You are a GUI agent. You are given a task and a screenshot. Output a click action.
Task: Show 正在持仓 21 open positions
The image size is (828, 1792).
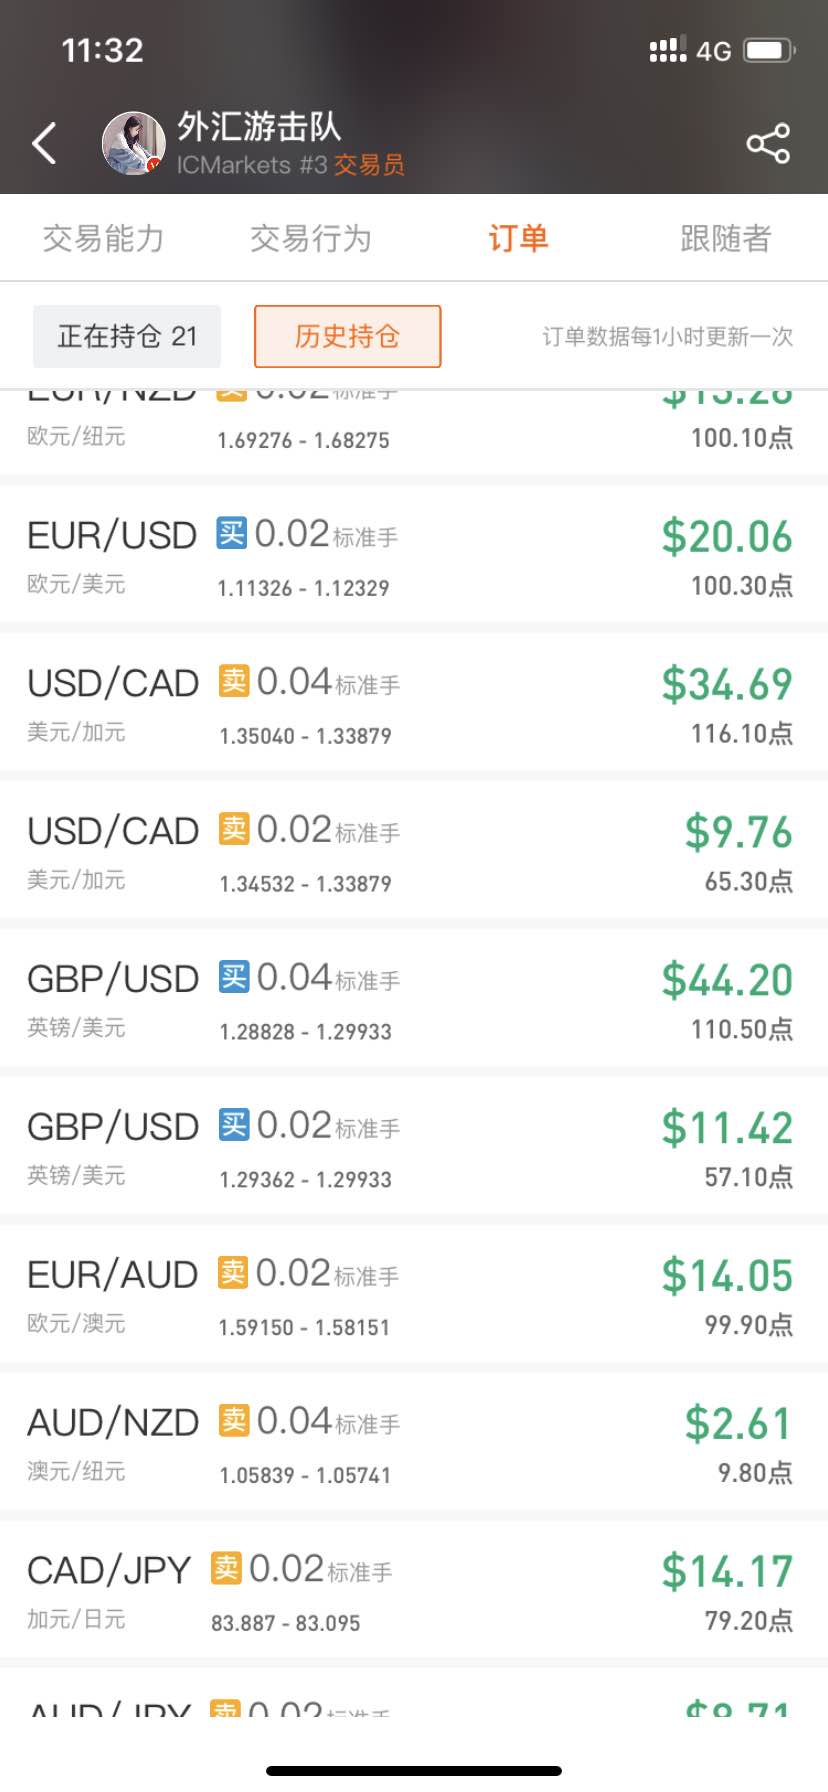point(127,336)
